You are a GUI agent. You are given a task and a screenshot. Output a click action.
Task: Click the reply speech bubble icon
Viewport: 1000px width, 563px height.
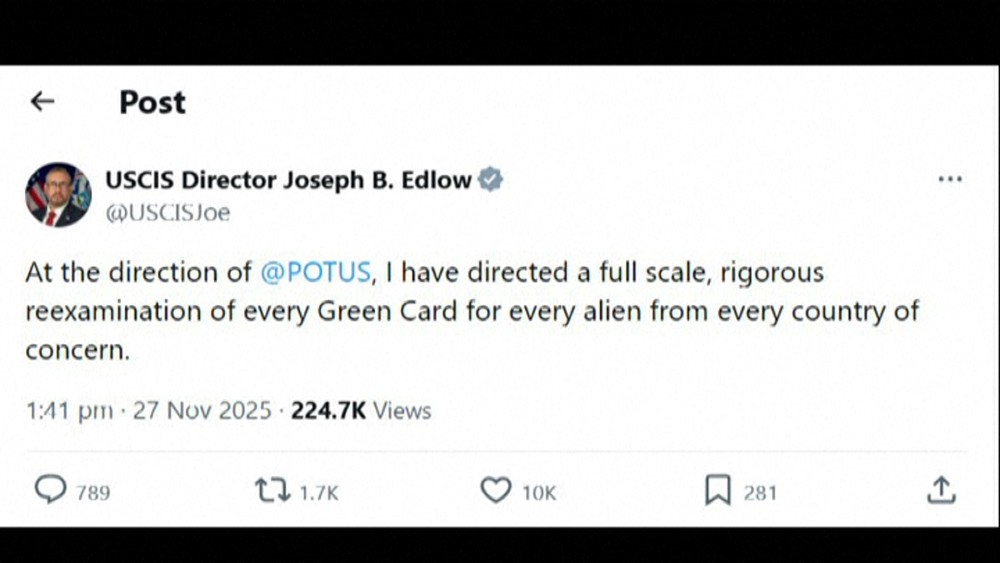pyautogui.click(x=50, y=490)
